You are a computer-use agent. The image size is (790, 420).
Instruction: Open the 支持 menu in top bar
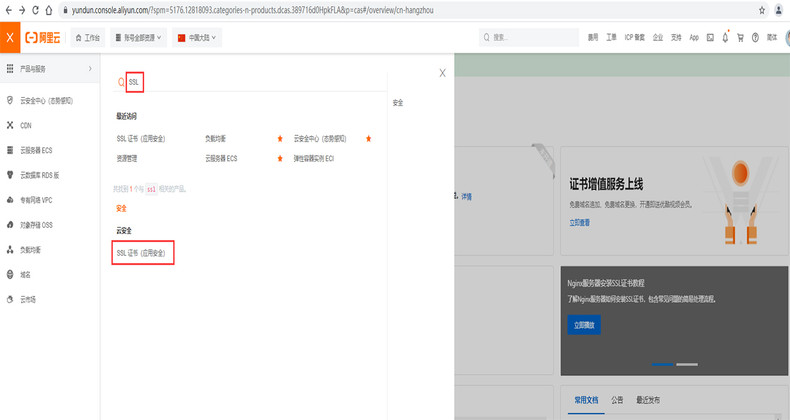click(x=676, y=37)
